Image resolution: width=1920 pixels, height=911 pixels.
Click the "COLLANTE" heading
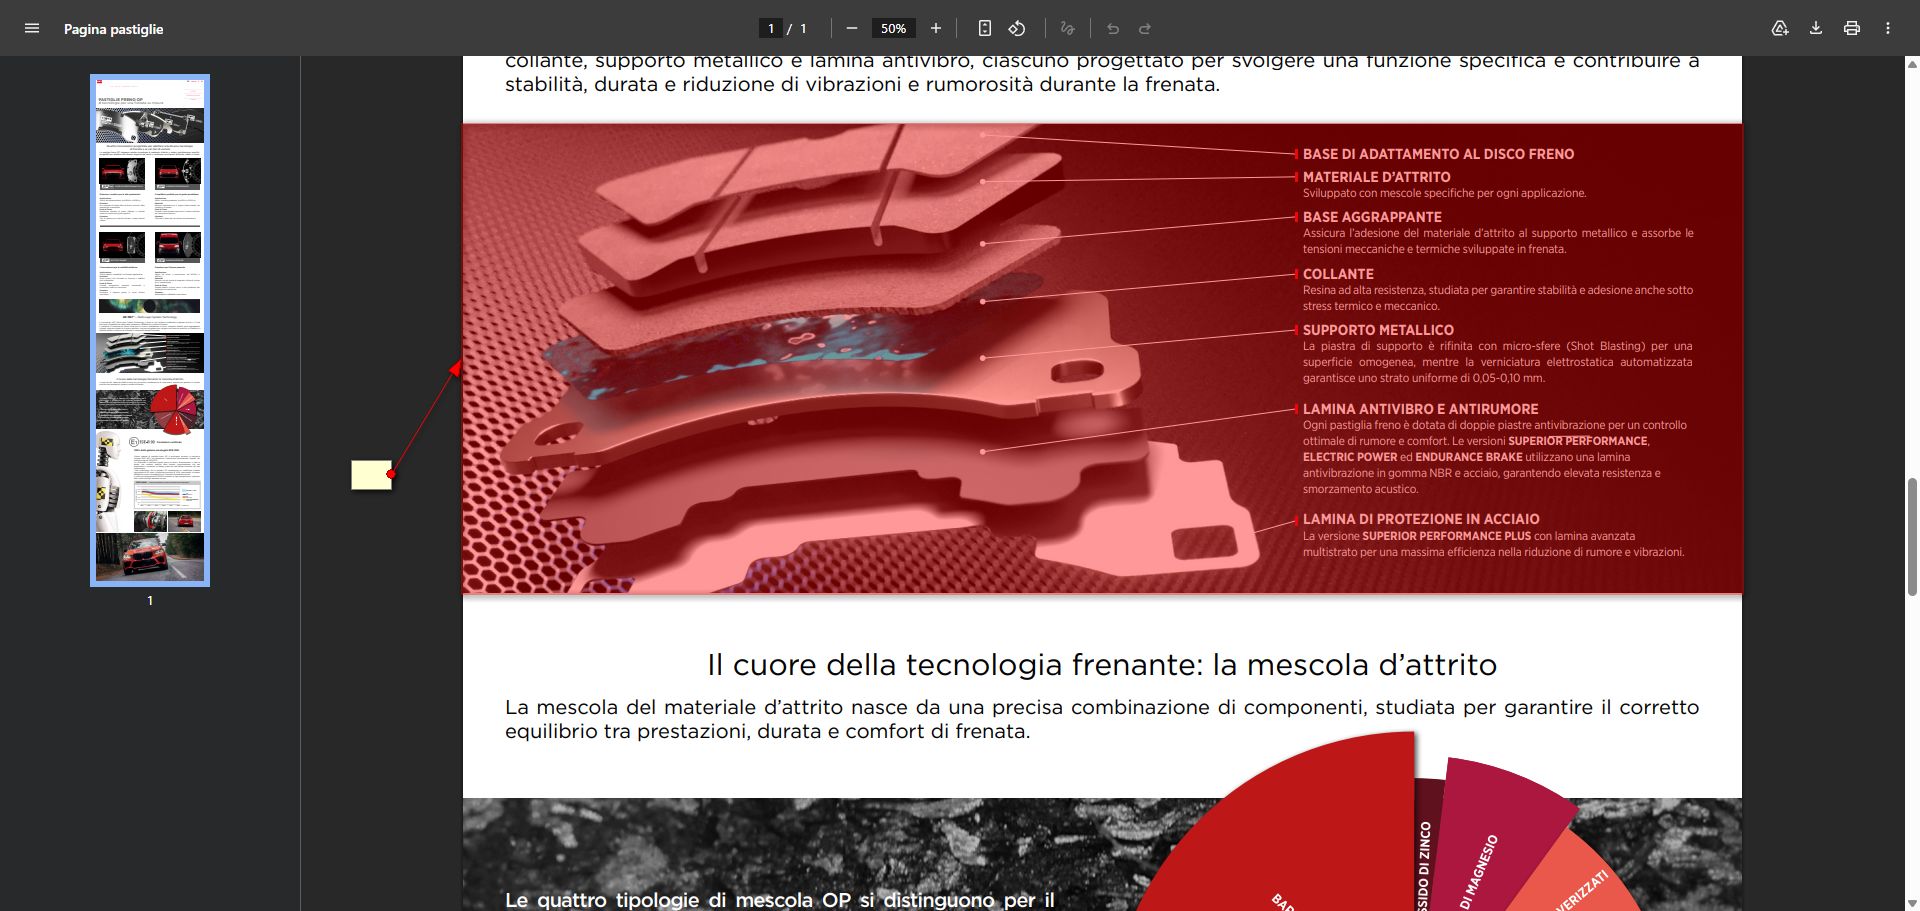1338,274
